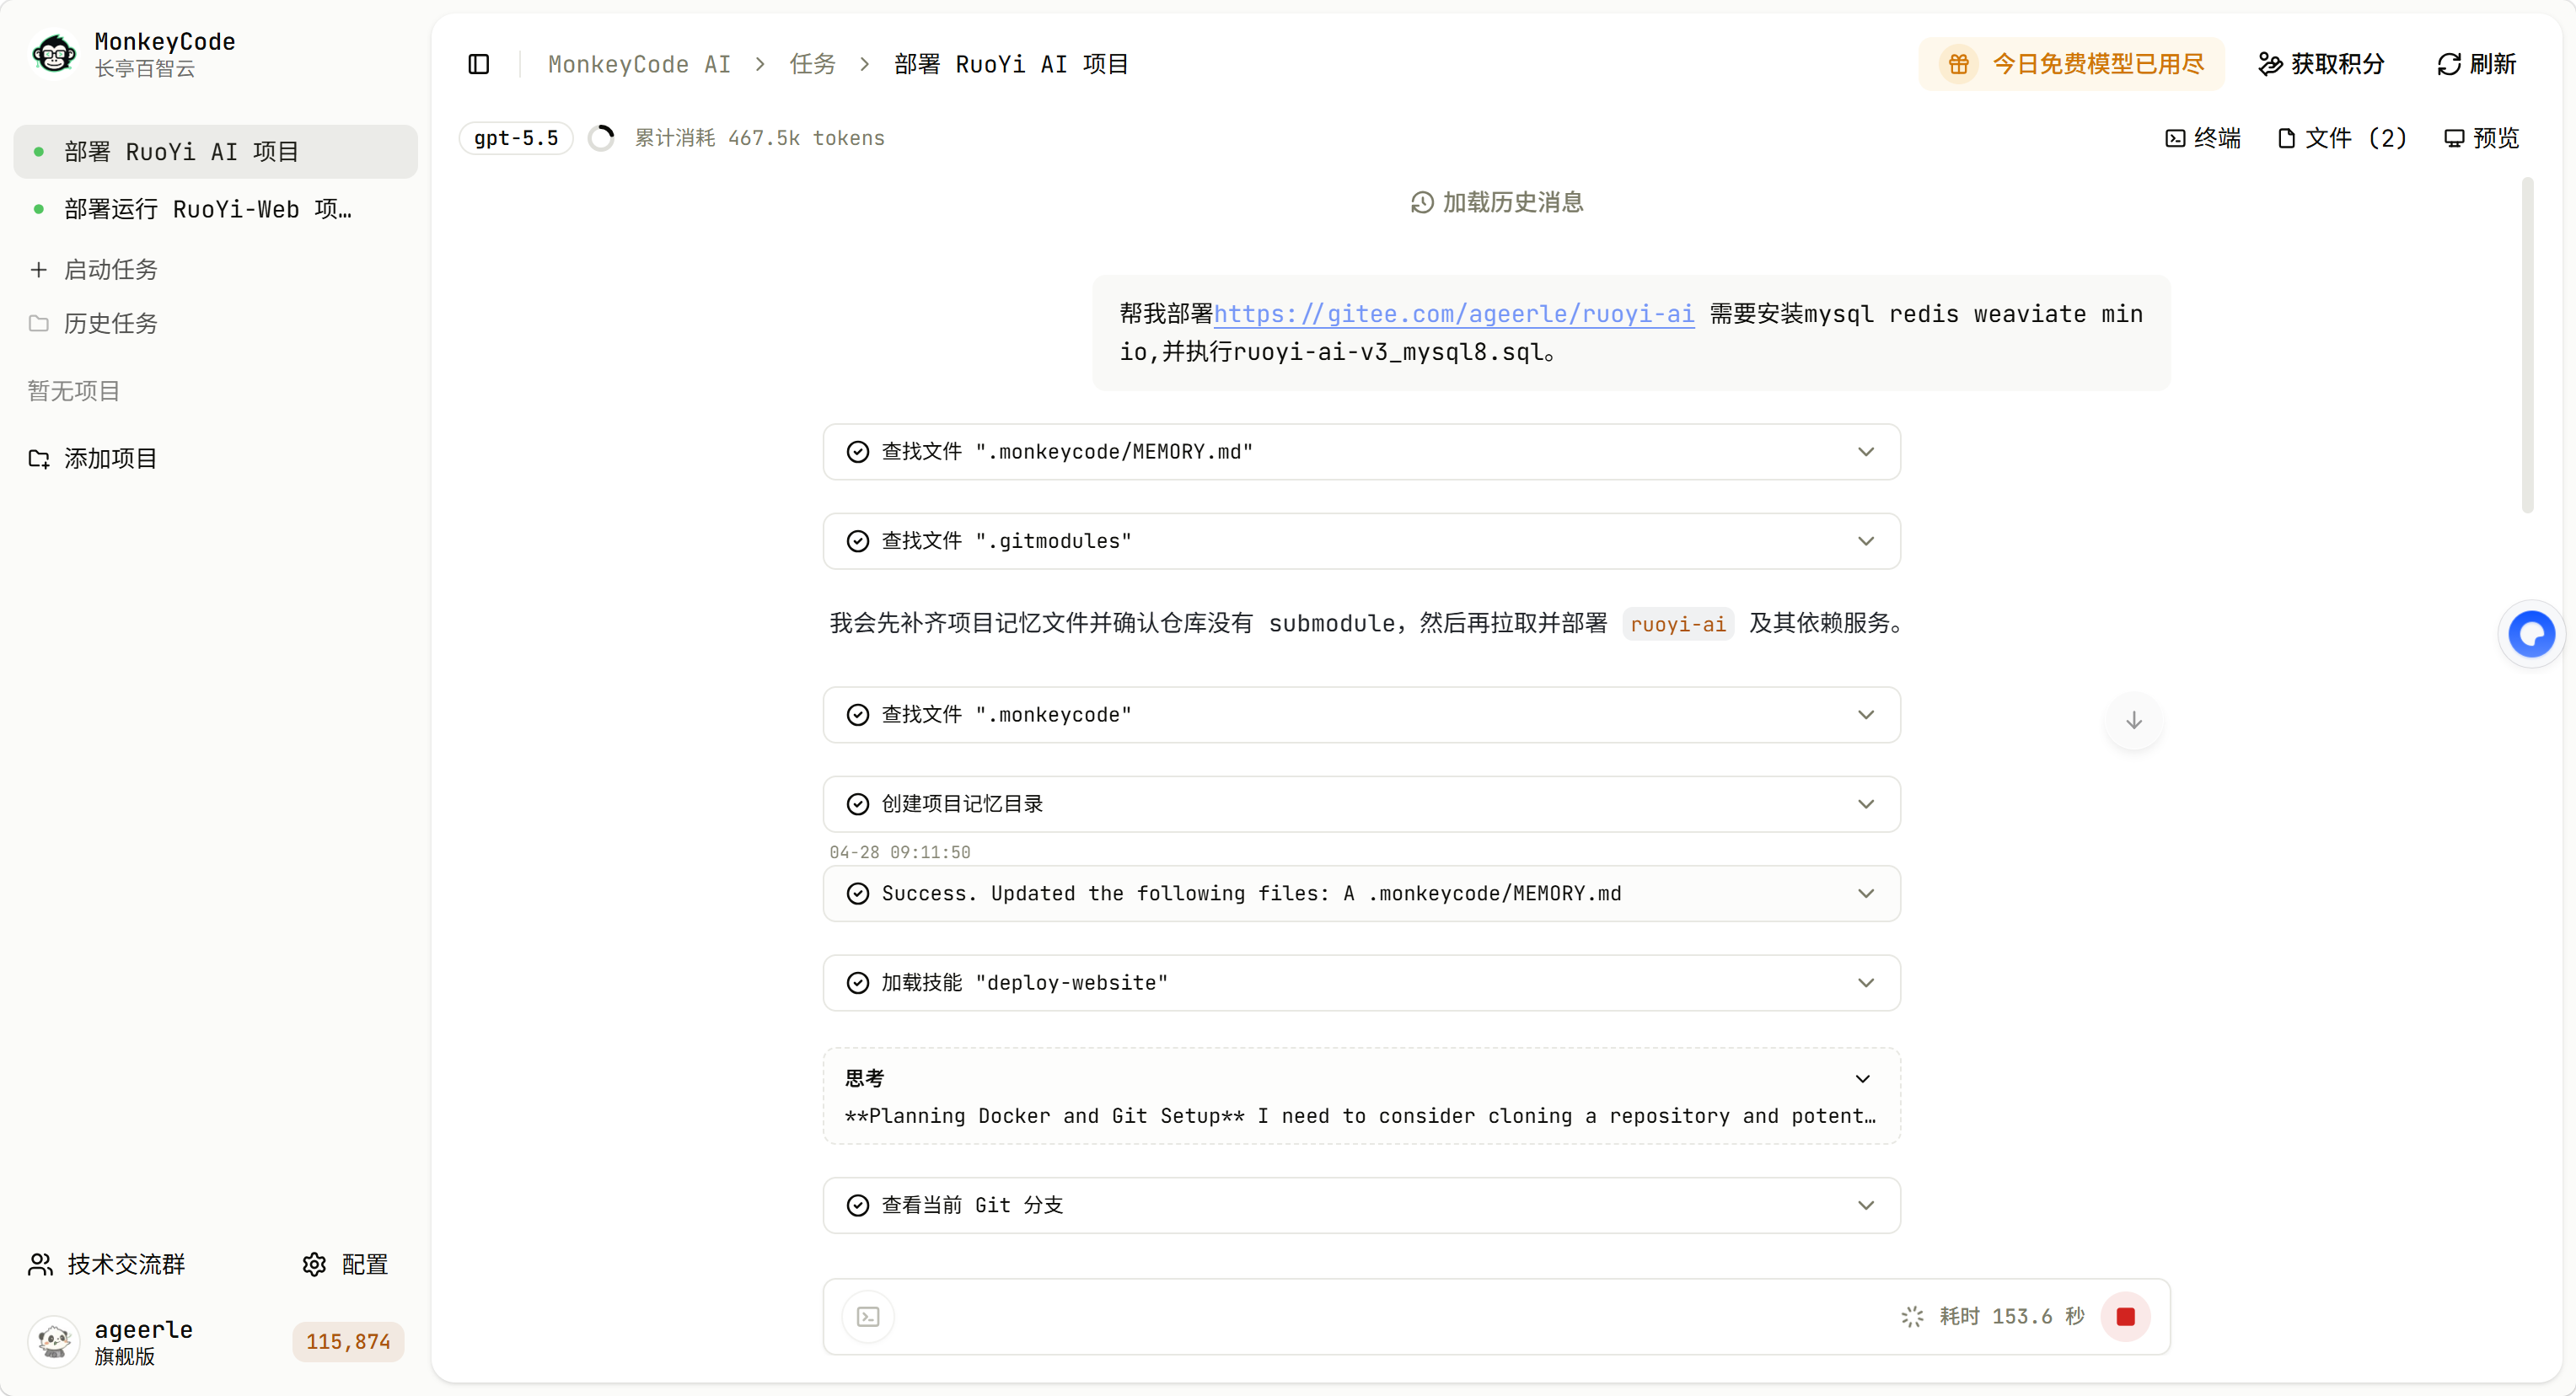Click the inline ruoyi-ai code tag

[1678, 624]
